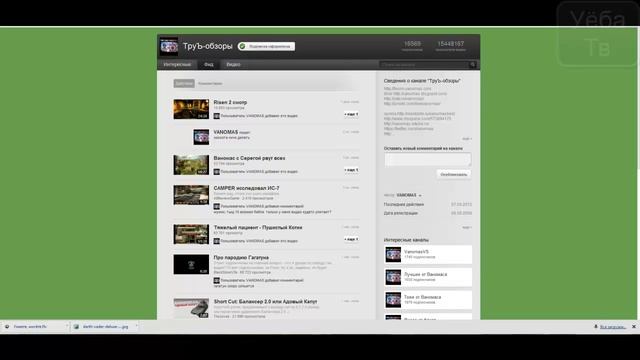Focus the channel search field
The height and width of the screenshot is (360, 640).
pos(424,64)
